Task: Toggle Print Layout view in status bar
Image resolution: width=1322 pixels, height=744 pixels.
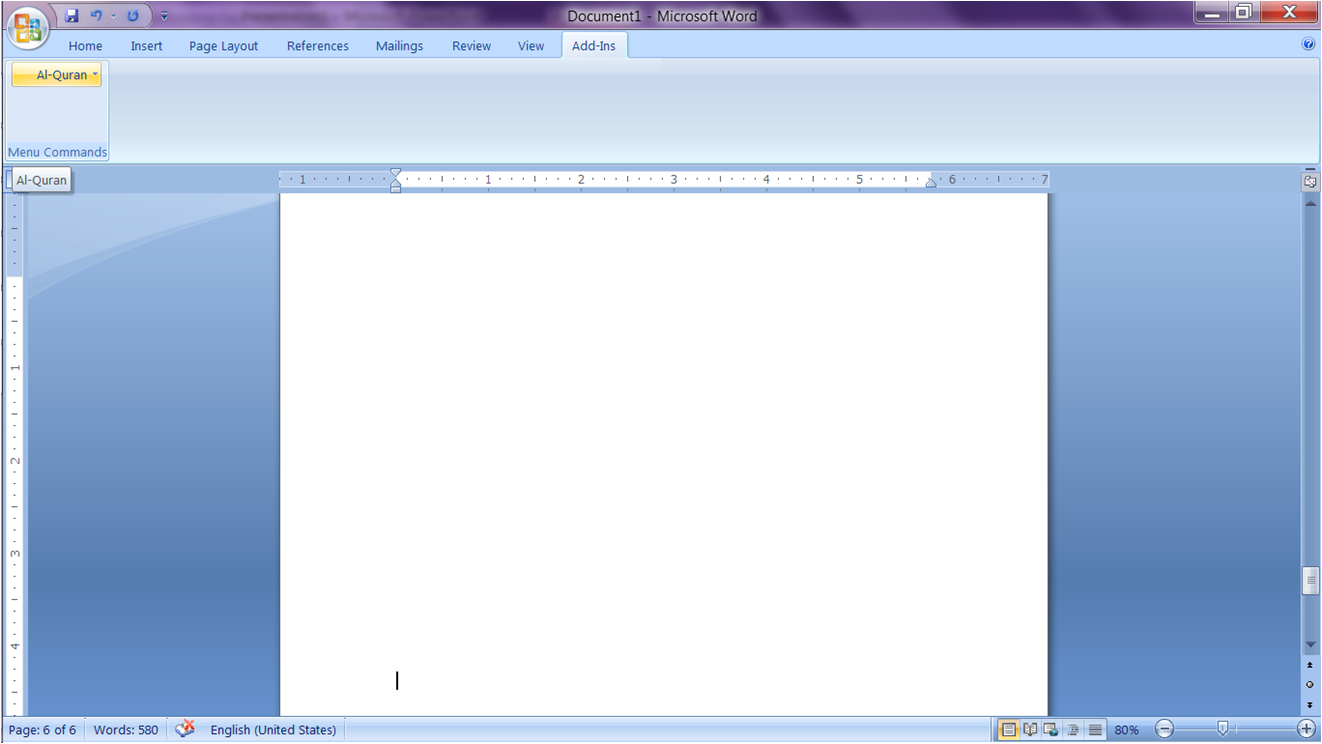Action: point(1009,729)
